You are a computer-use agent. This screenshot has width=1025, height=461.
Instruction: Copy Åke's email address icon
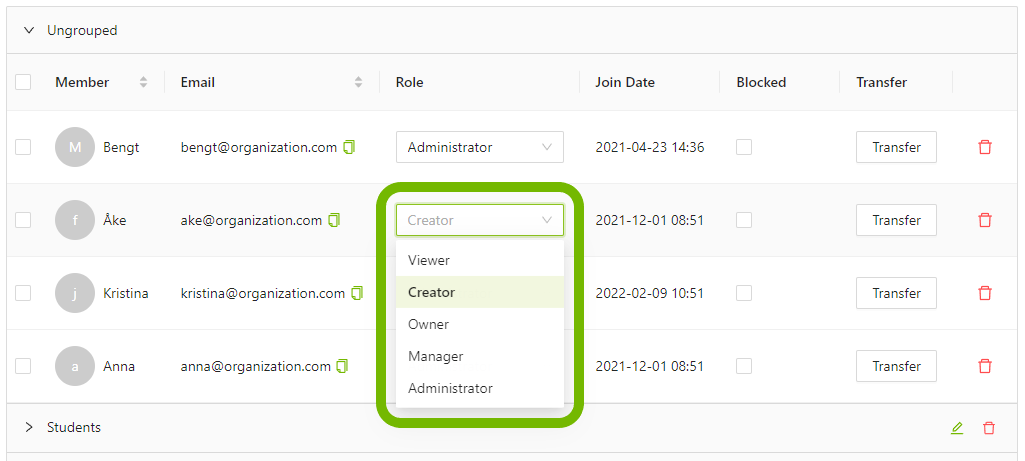(334, 220)
